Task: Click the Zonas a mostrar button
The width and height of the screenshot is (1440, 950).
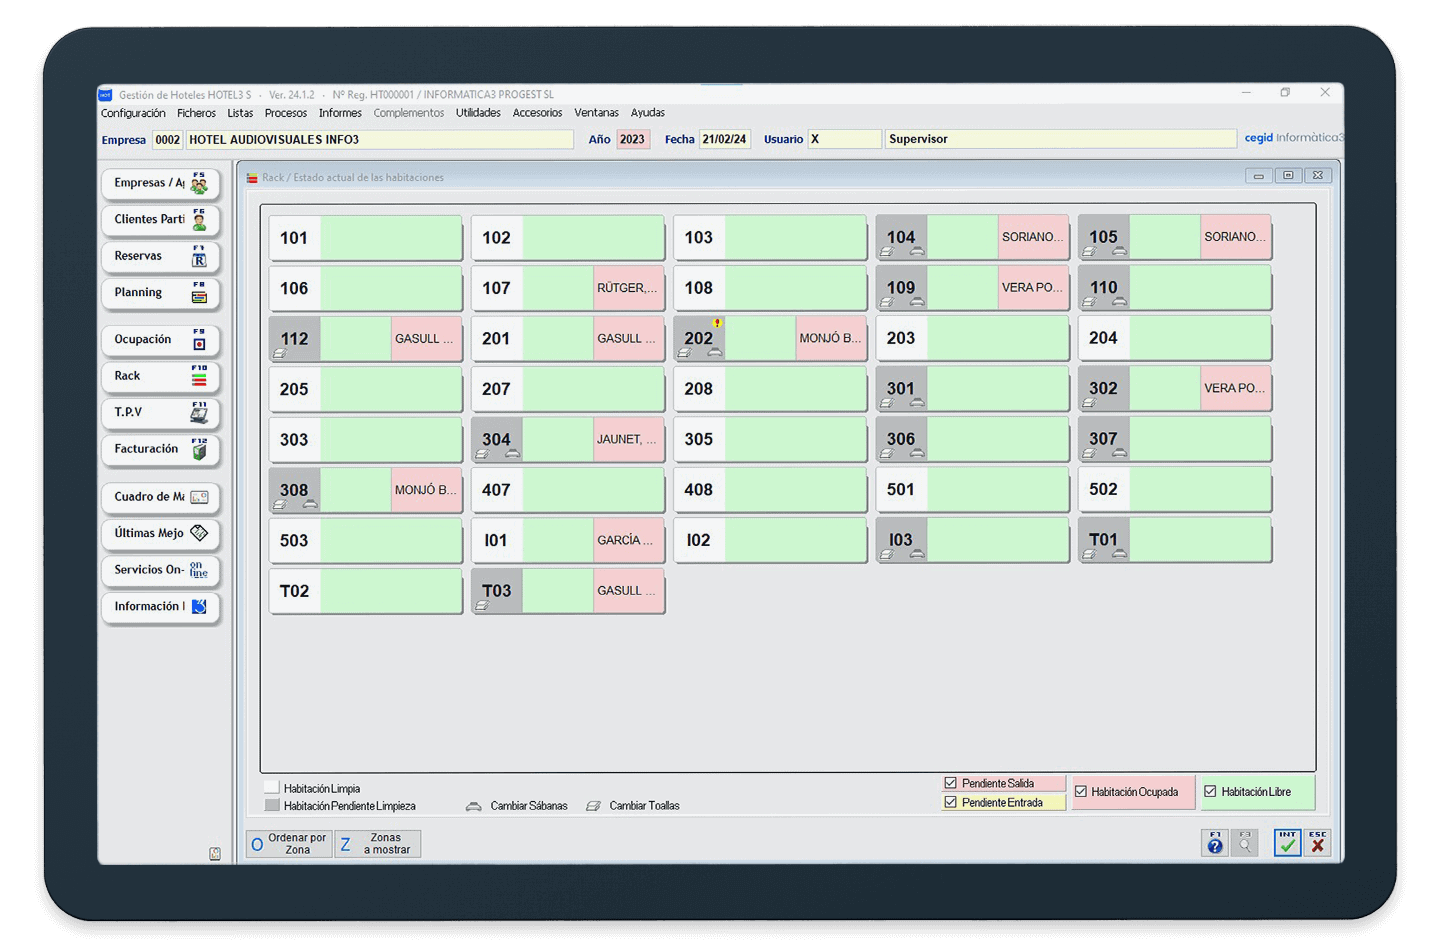Action: [378, 844]
